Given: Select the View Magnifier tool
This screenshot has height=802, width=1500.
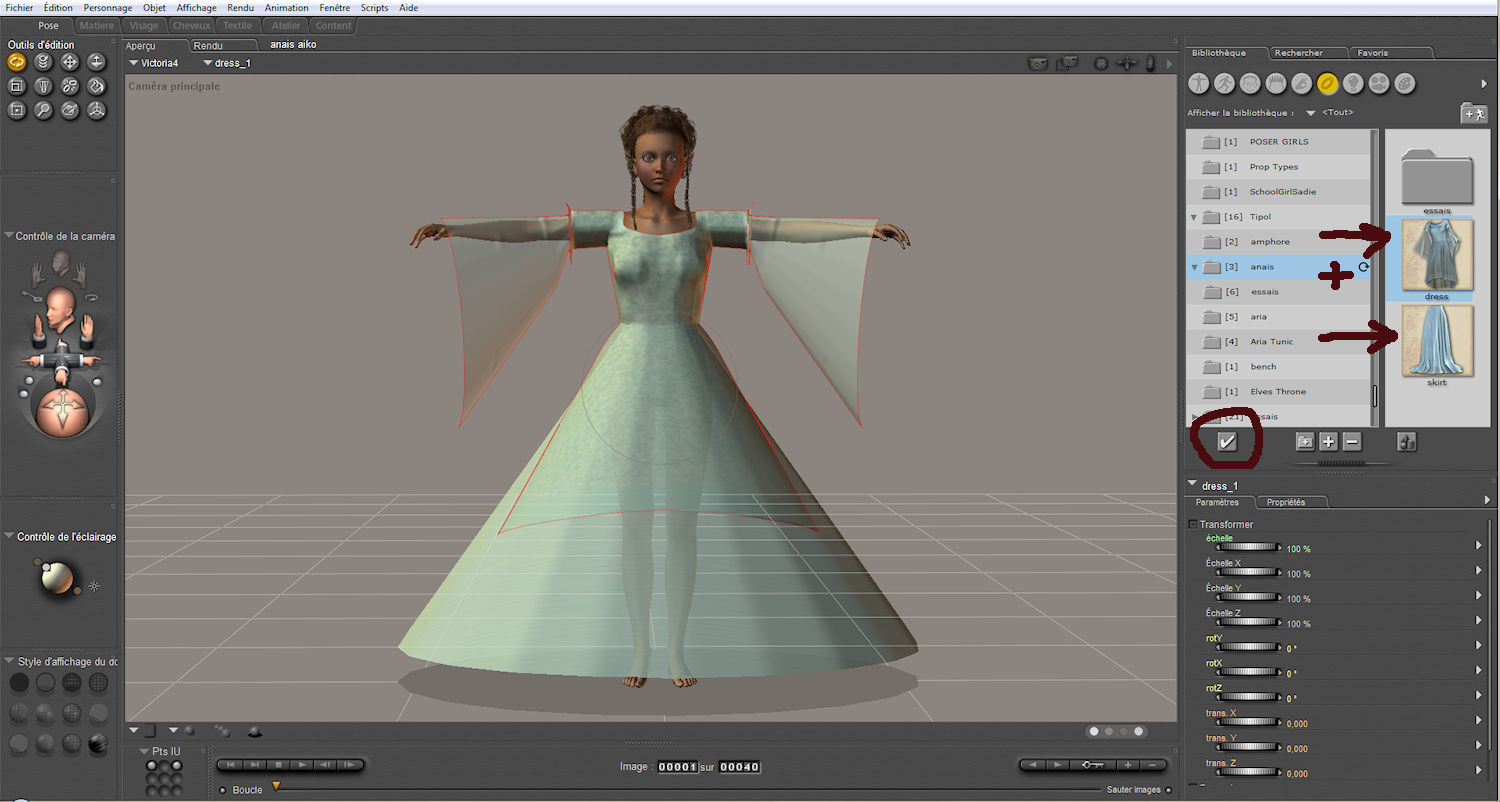Looking at the screenshot, I should [x=43, y=110].
